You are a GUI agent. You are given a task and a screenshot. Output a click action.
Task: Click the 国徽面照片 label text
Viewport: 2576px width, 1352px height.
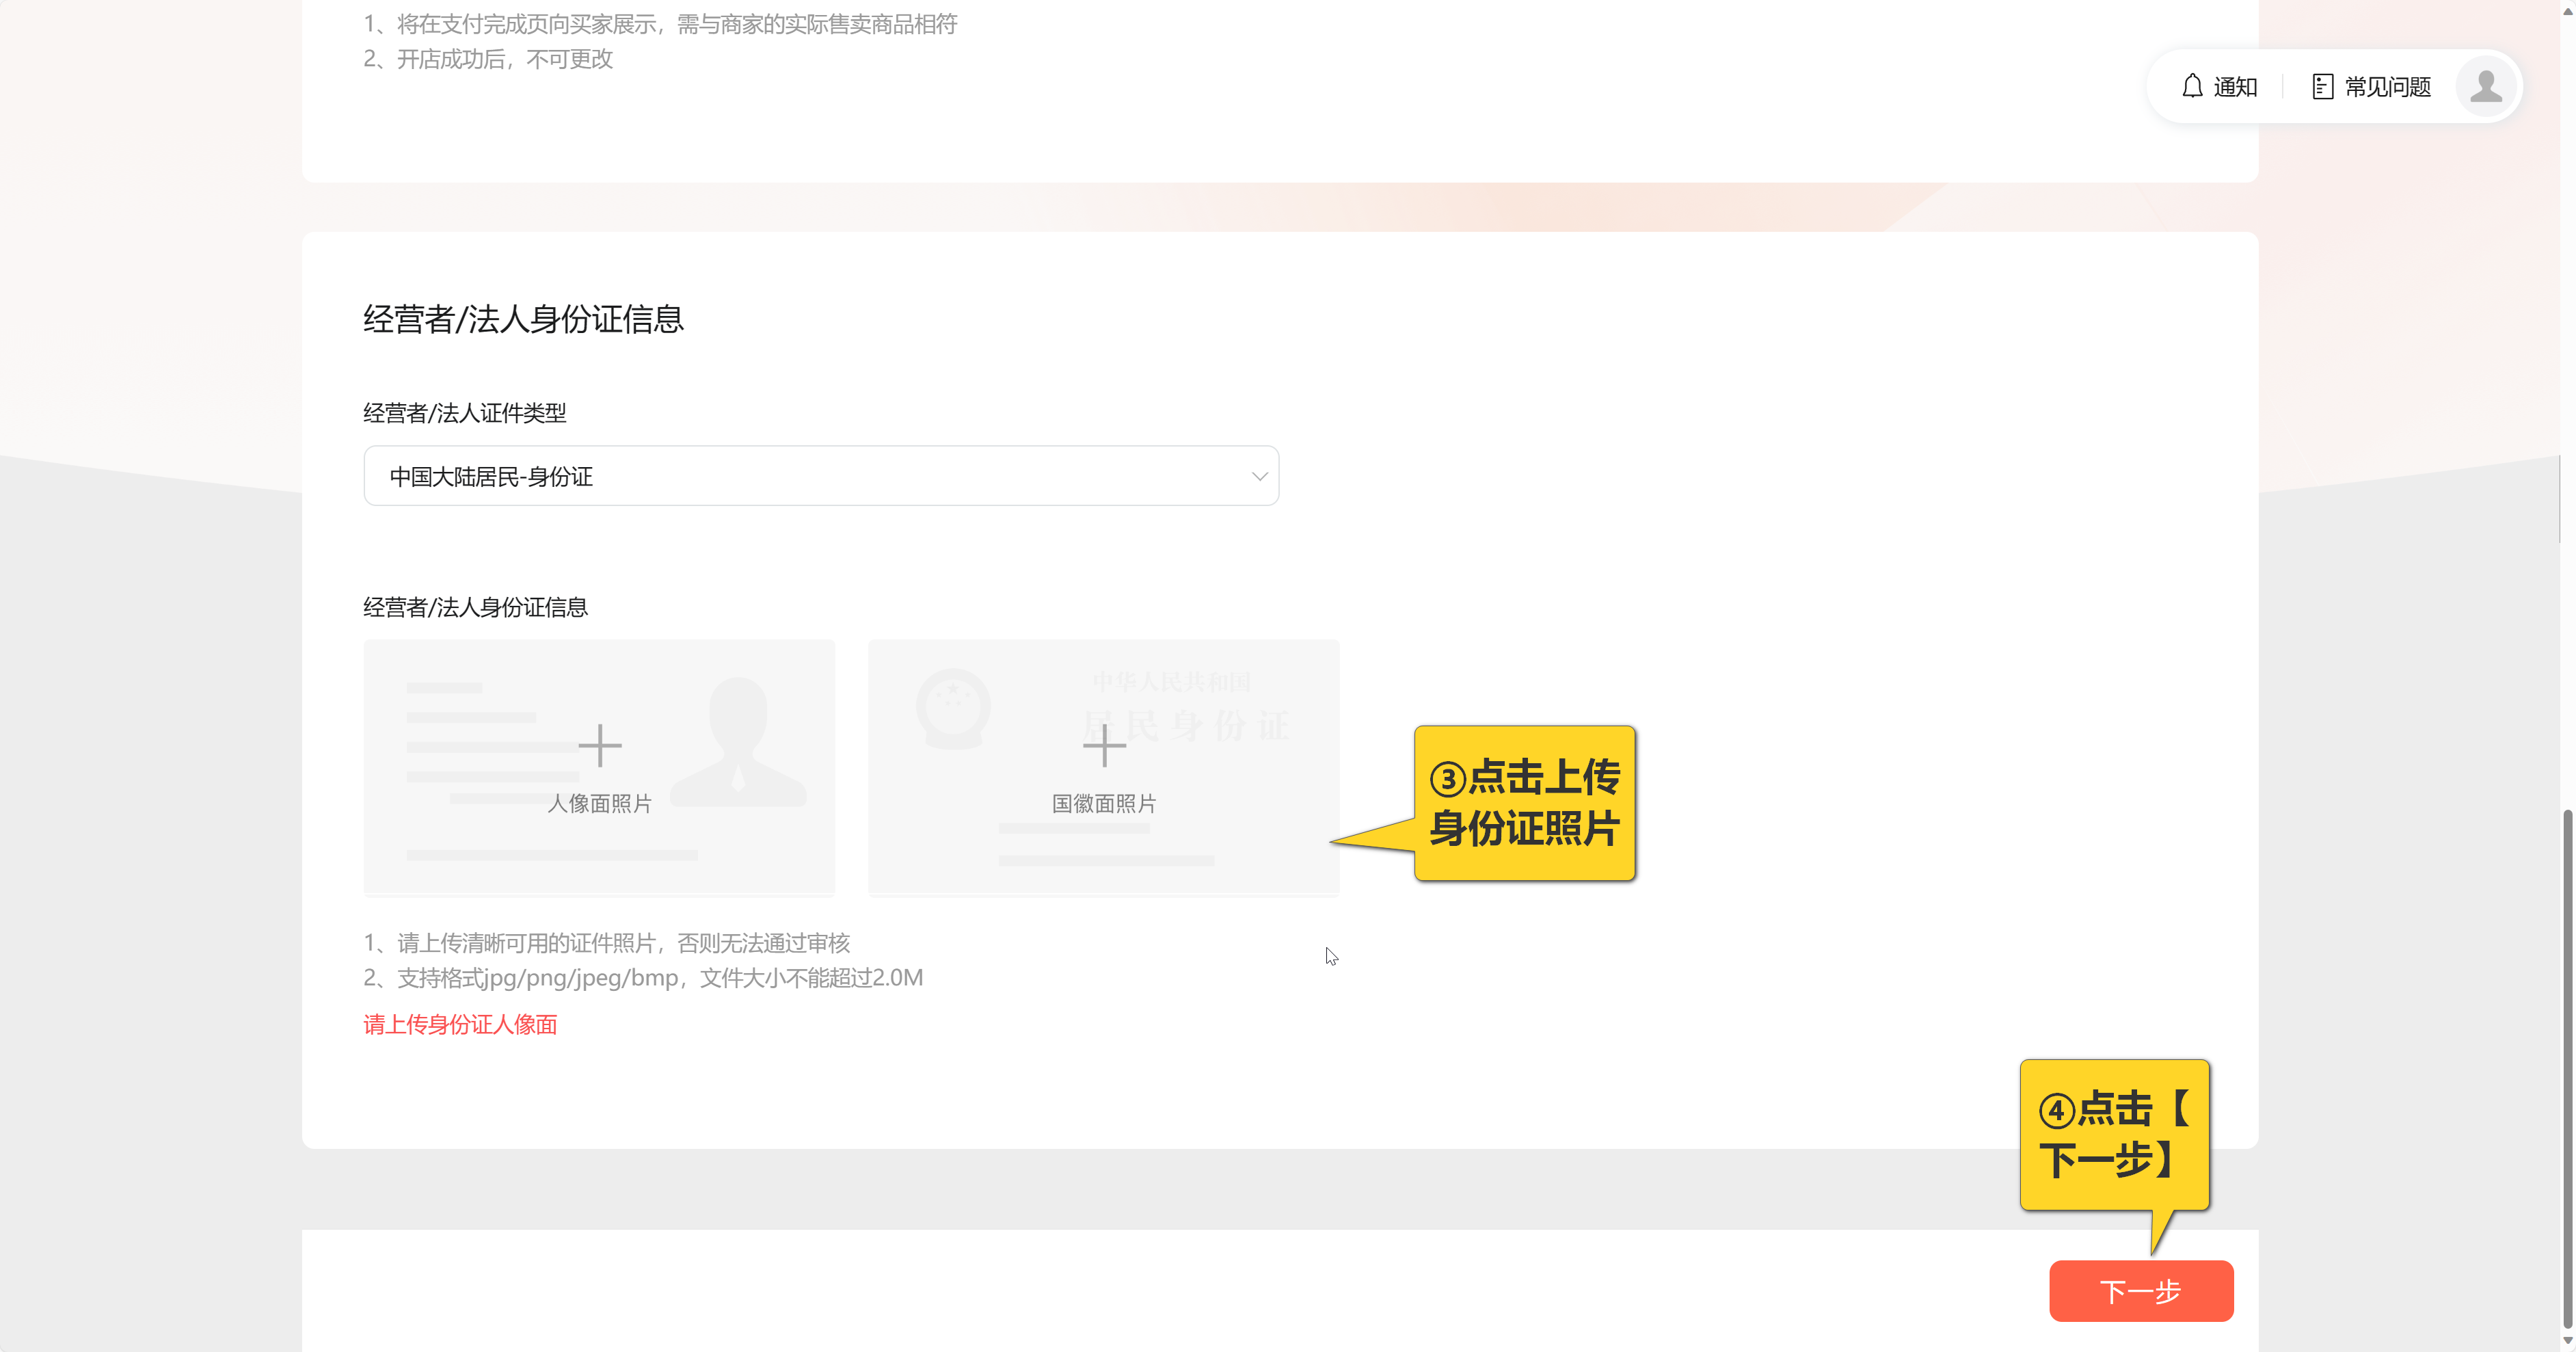(1104, 804)
